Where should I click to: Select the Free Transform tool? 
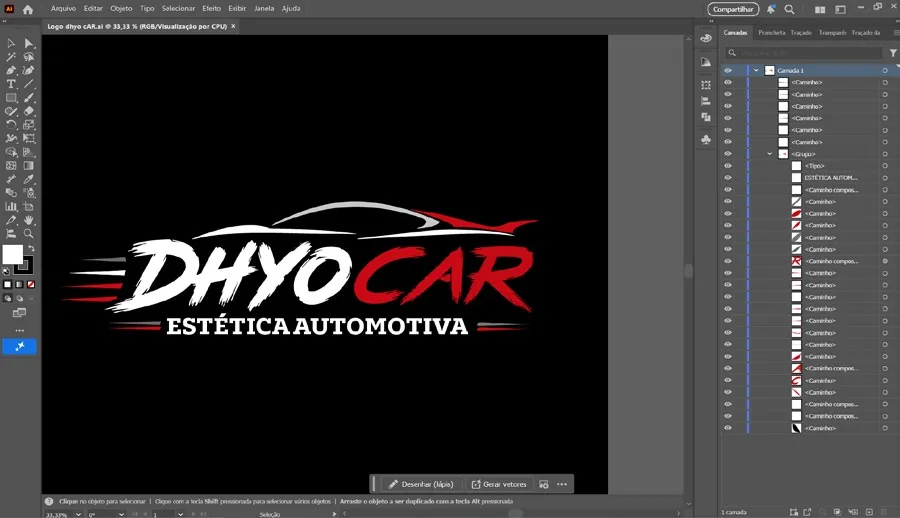coord(29,138)
